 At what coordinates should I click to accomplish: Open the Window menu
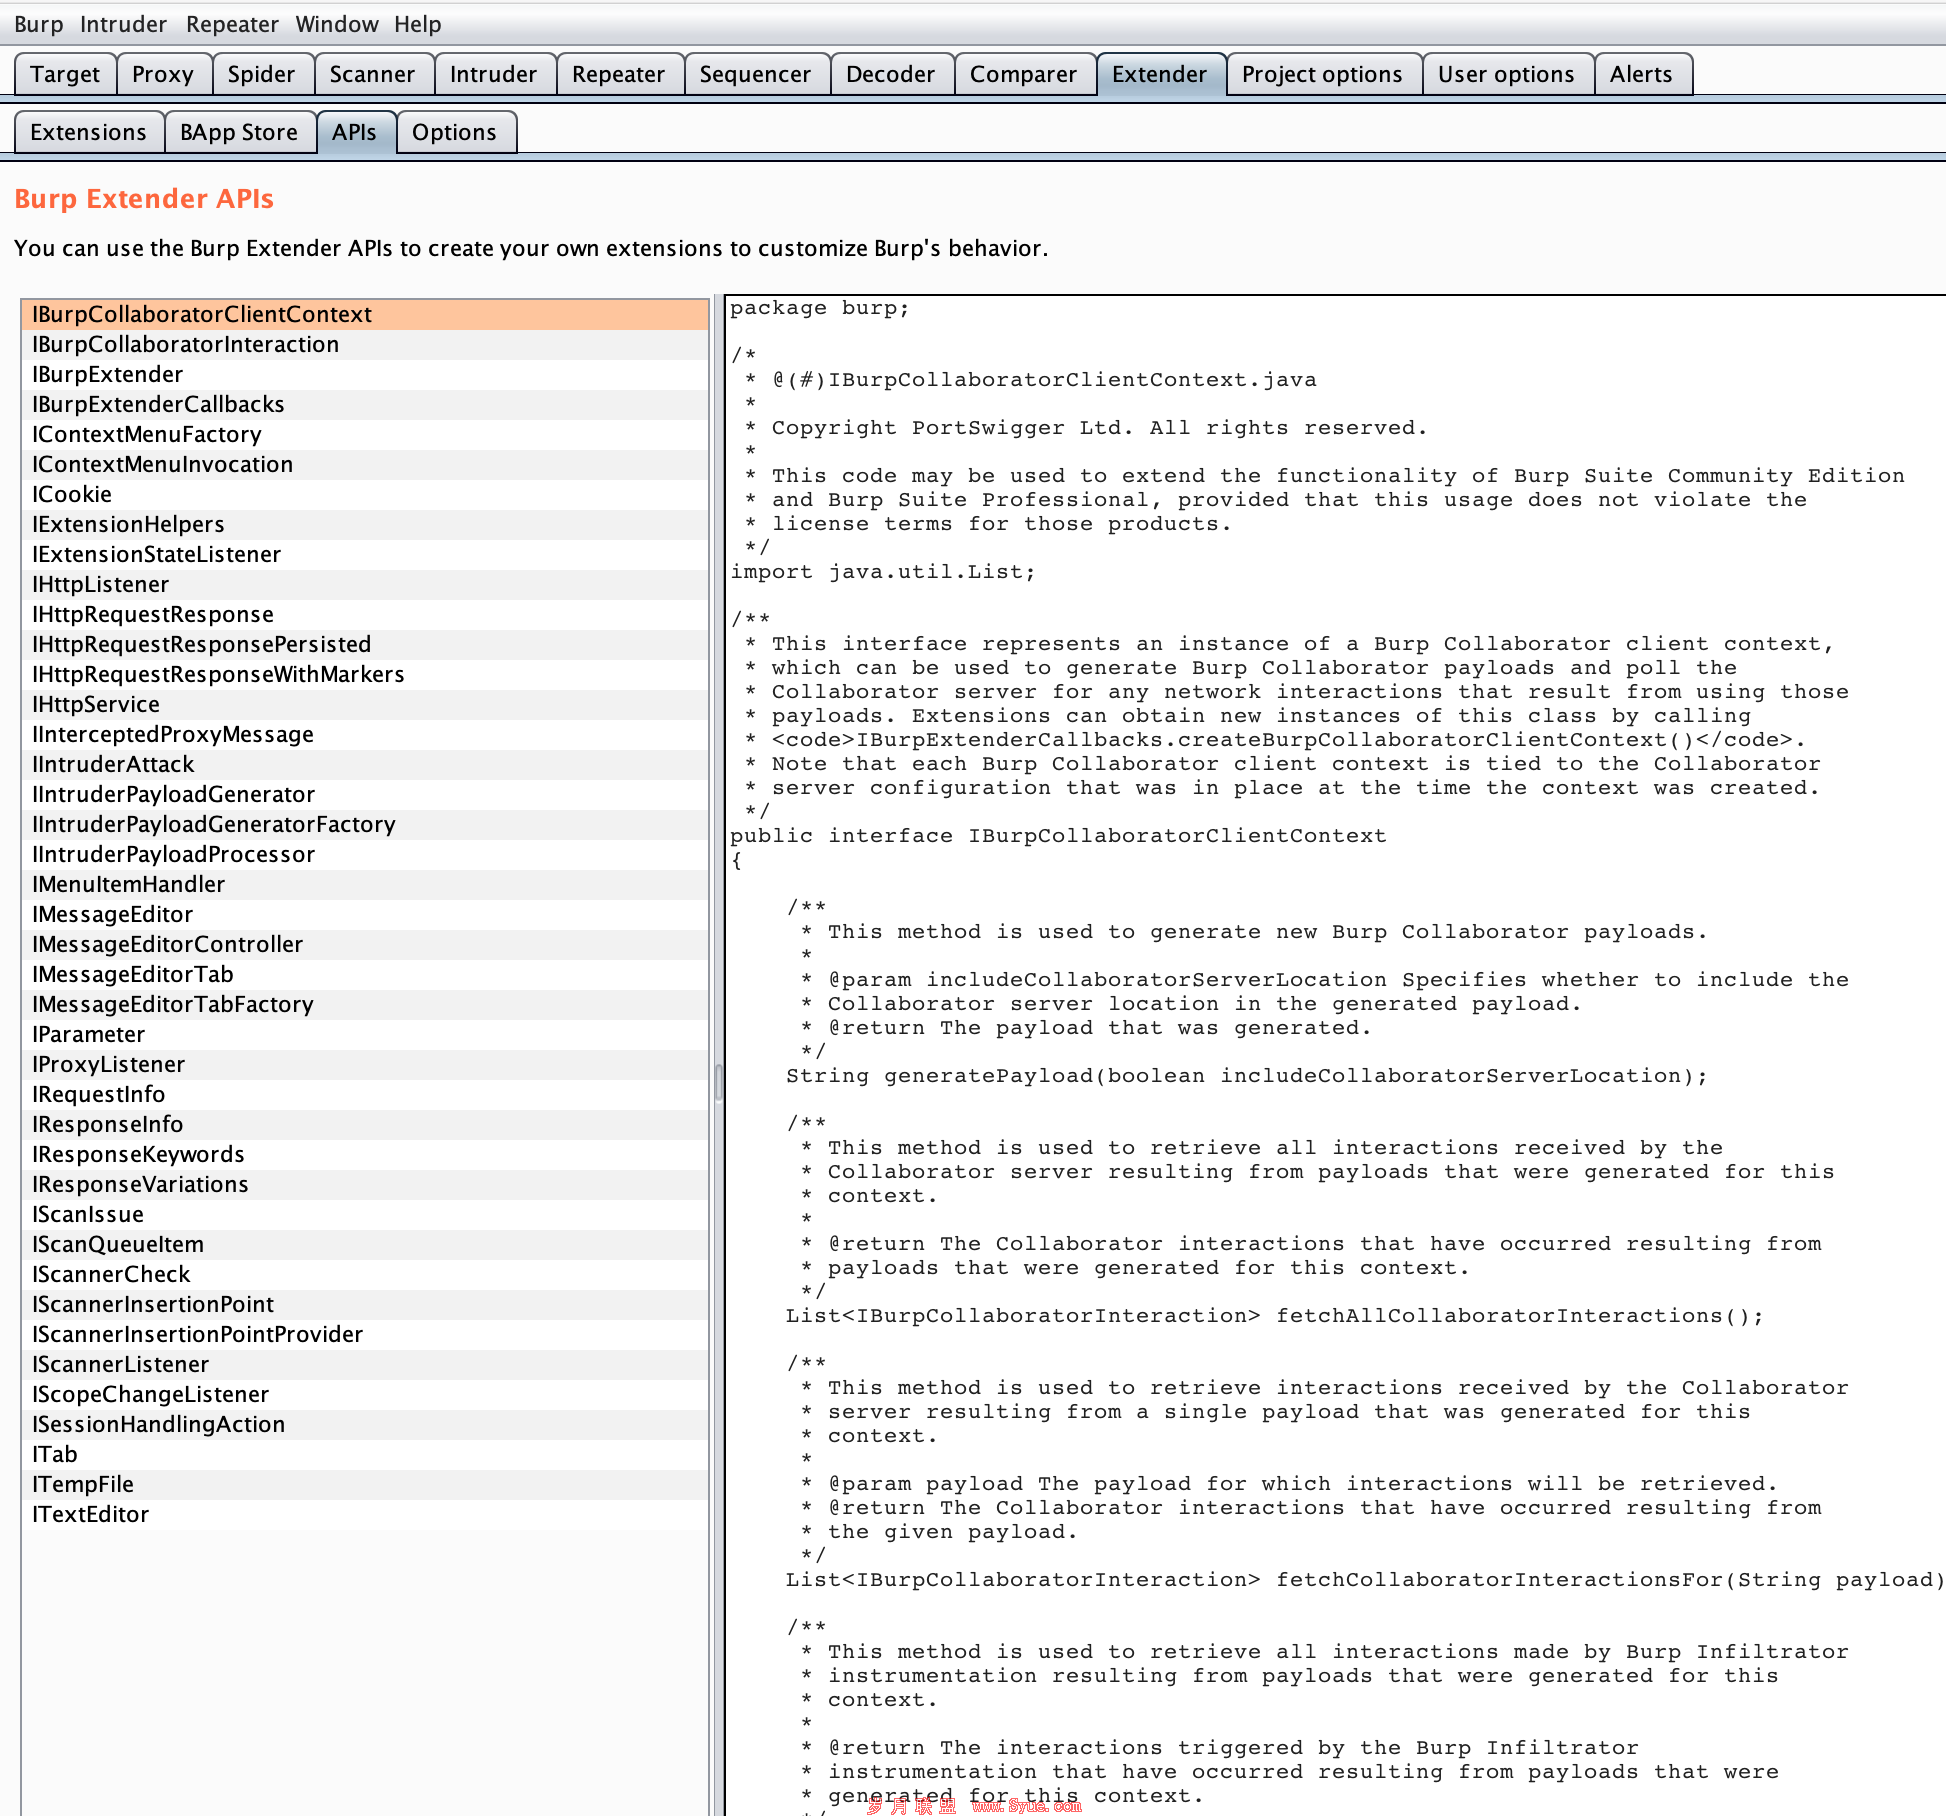click(x=337, y=24)
